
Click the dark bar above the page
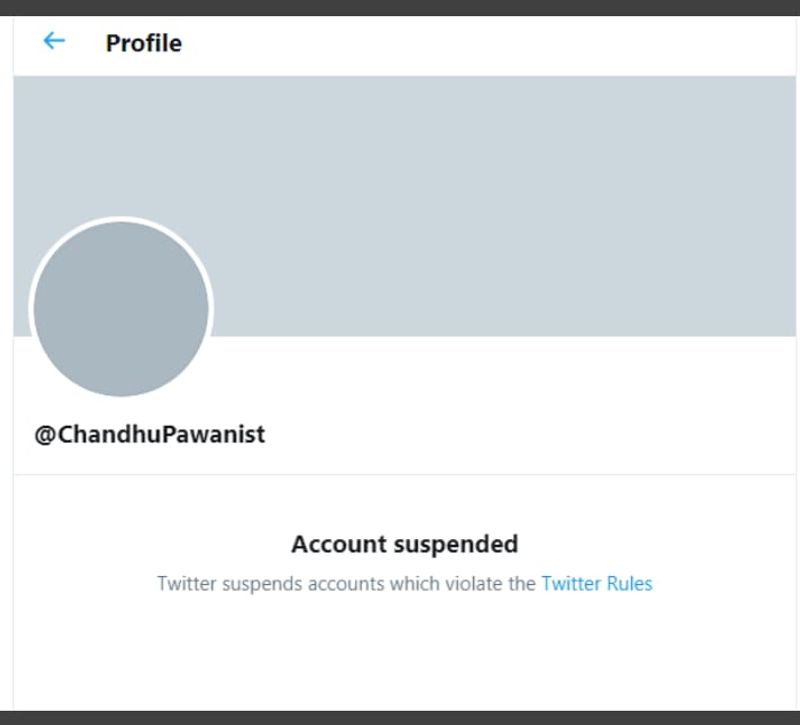[x=400, y=7]
